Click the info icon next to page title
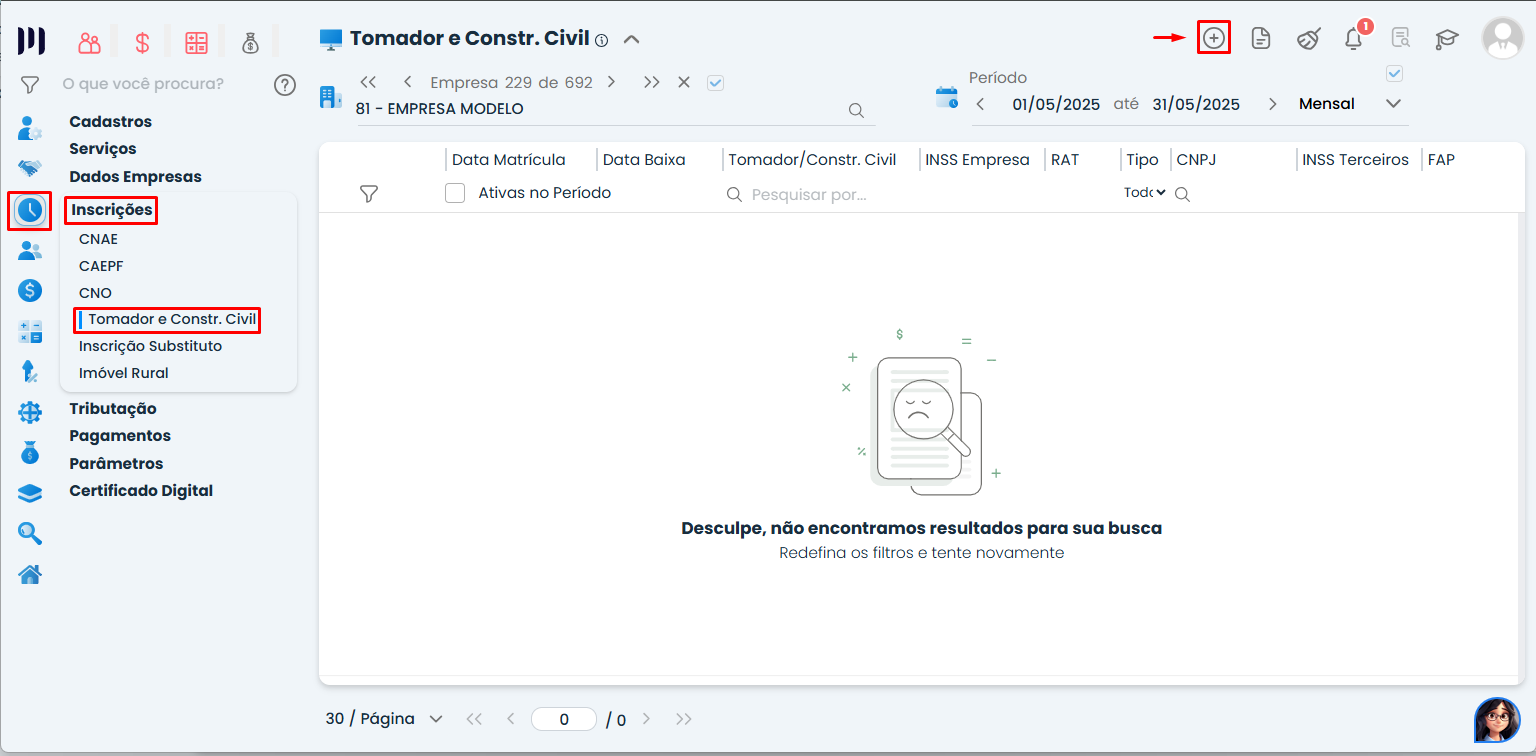Viewport: 1536px width, 756px height. coord(601,41)
